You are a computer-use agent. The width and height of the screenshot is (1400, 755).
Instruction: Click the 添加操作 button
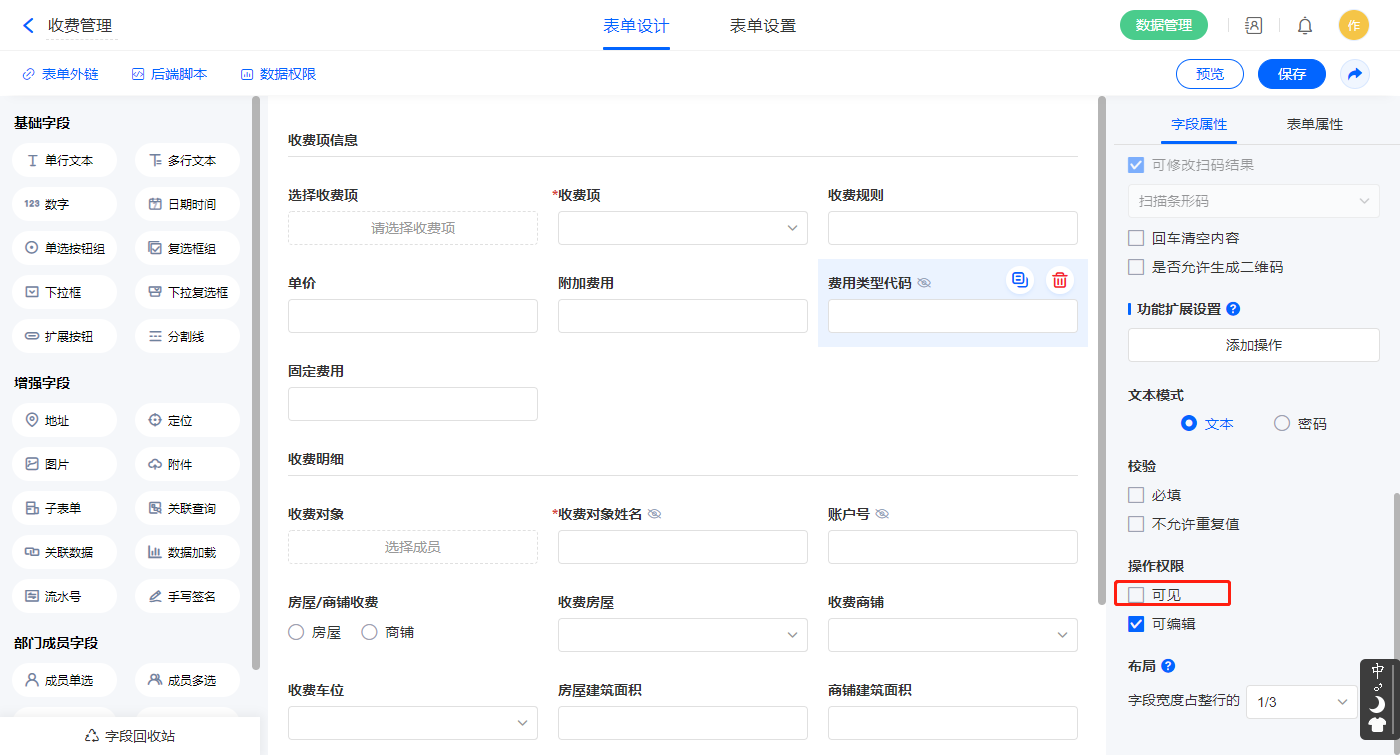1253,345
